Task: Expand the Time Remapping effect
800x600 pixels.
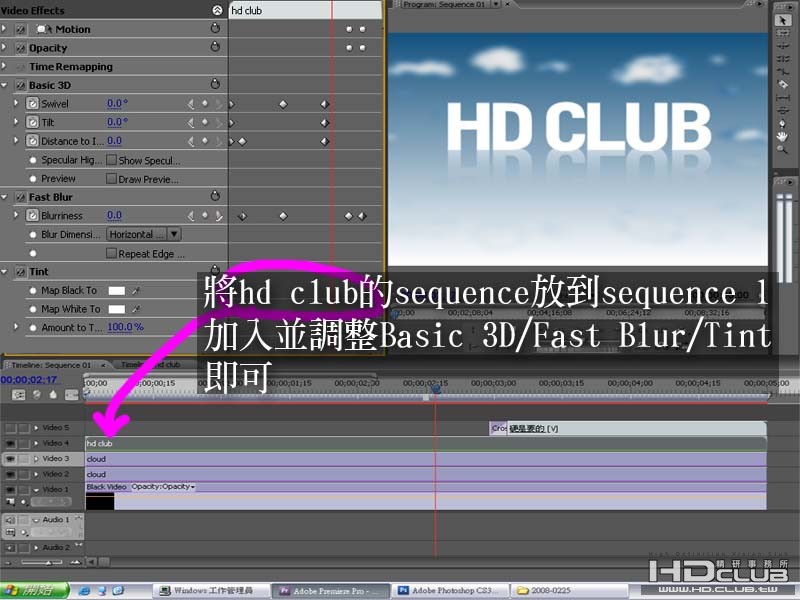Action: pos(4,66)
